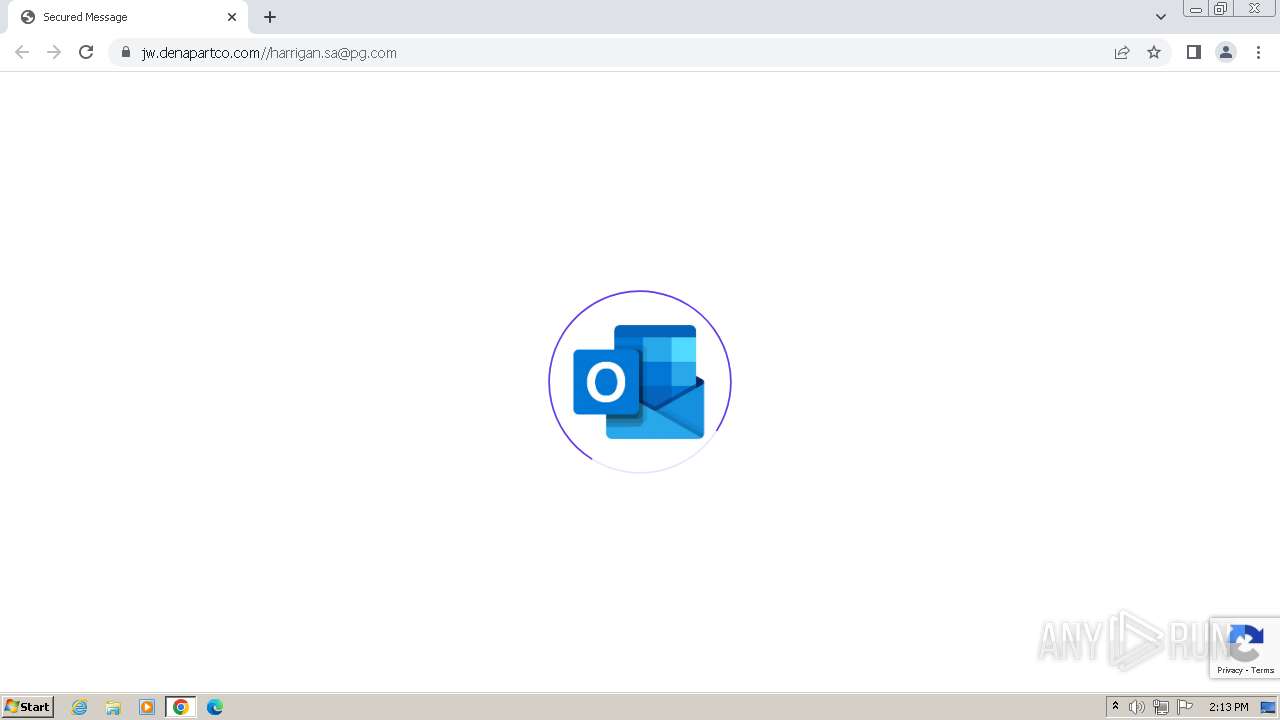The width and height of the screenshot is (1280, 720).
Task: Open the Windows Start menu
Action: click(x=28, y=707)
